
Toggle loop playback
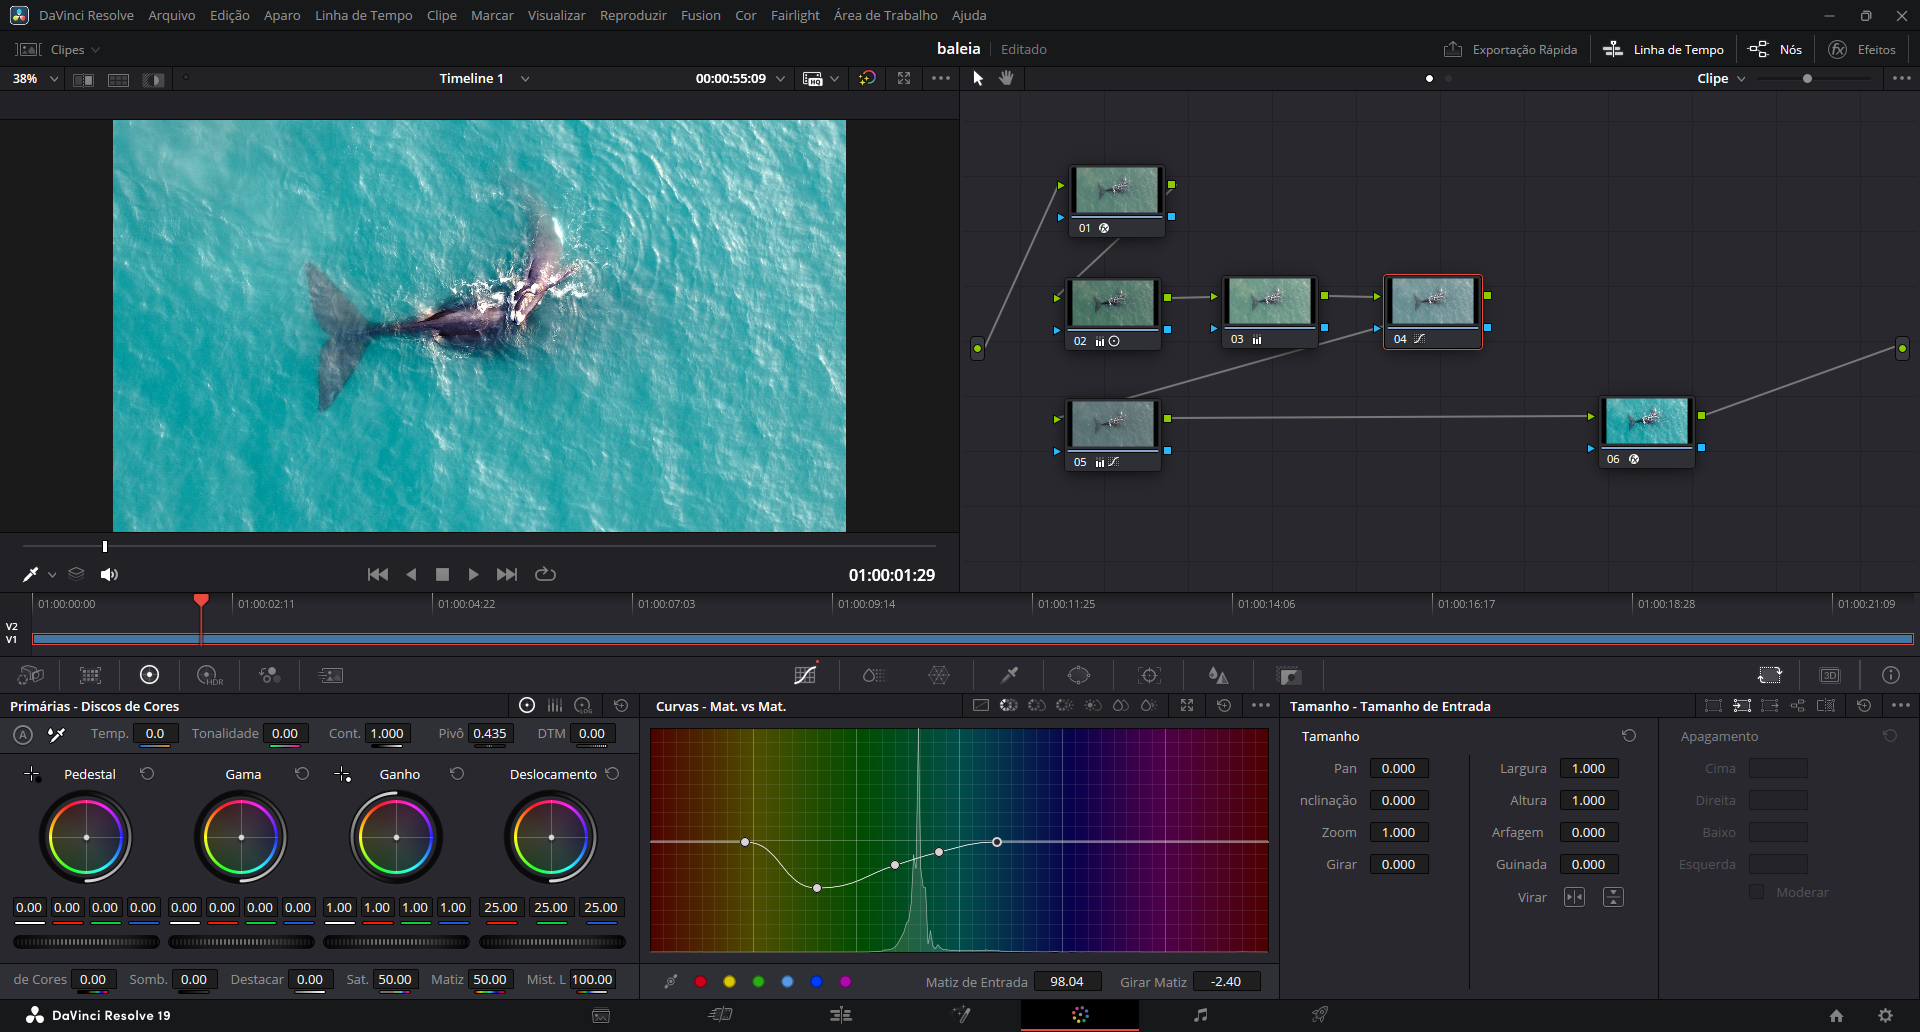[x=545, y=574]
